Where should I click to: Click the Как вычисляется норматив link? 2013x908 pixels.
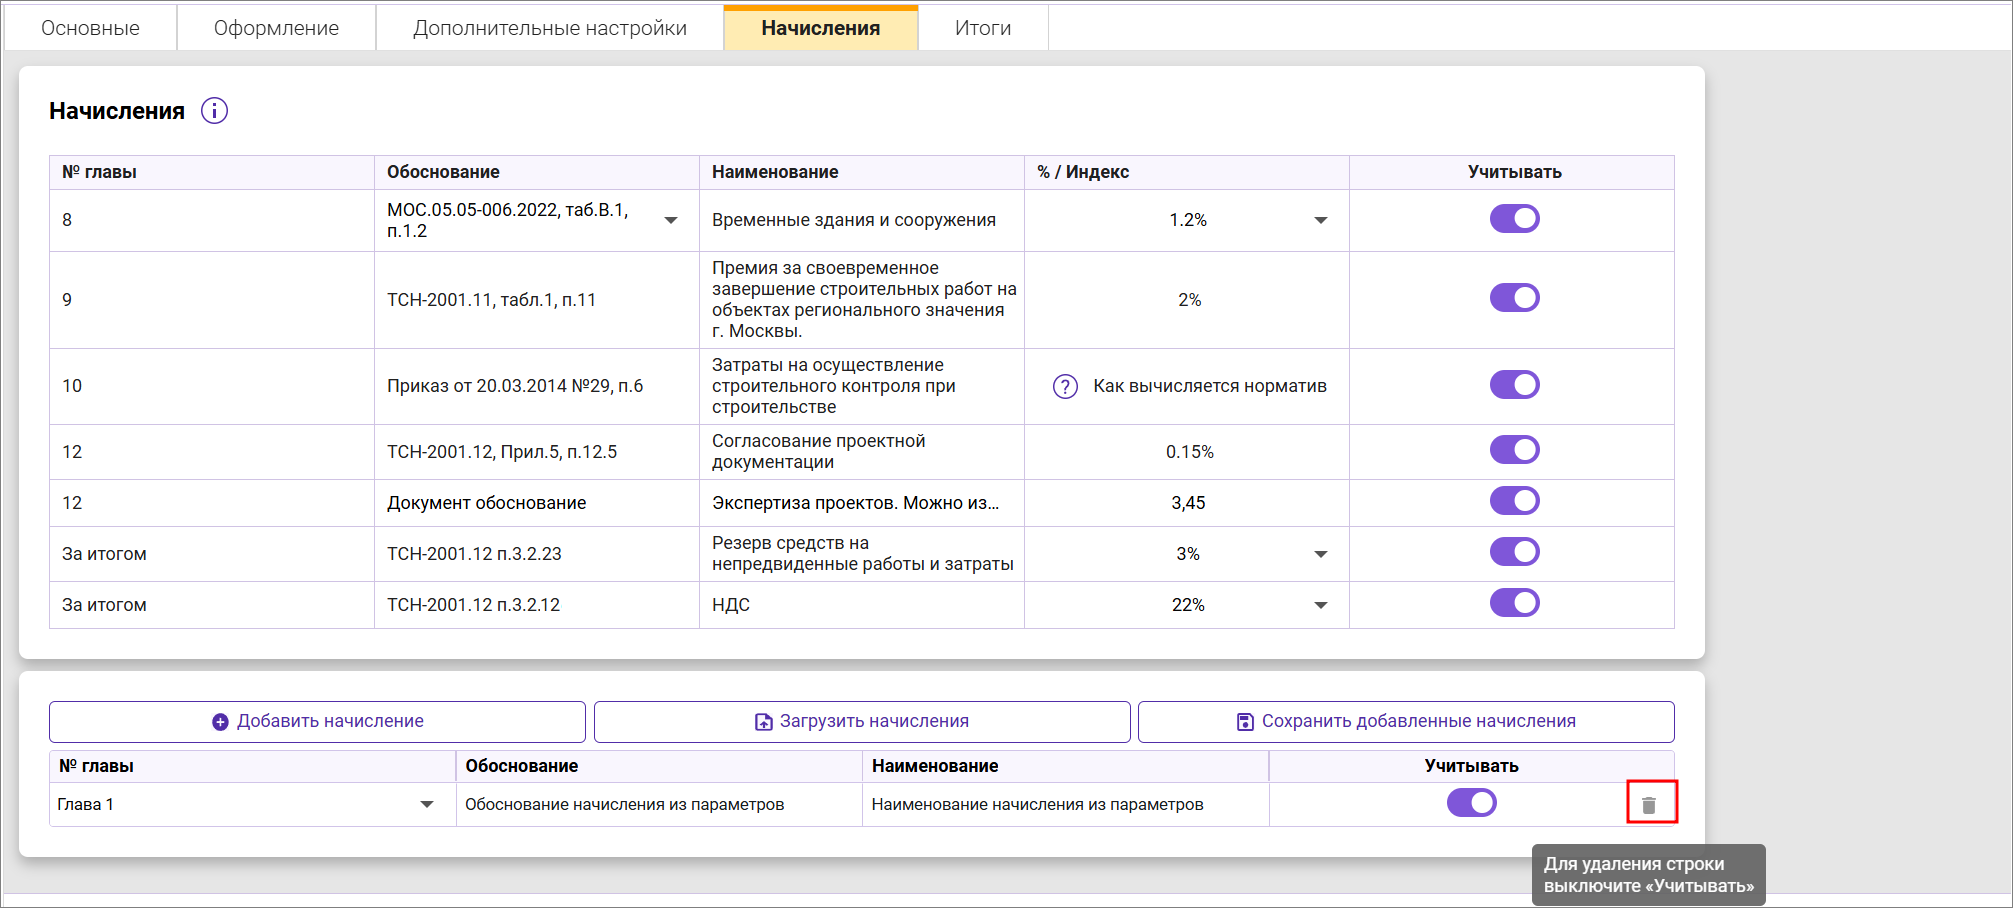(x=1209, y=387)
